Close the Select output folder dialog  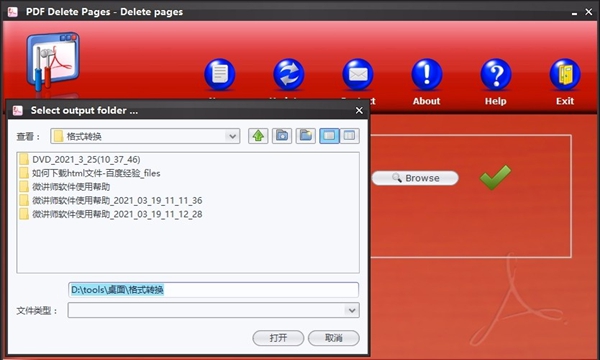[359, 111]
